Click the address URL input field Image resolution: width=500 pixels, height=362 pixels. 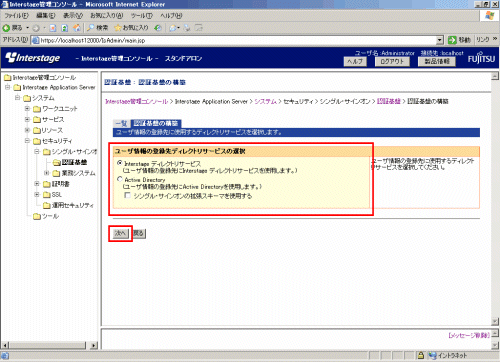coord(237,40)
